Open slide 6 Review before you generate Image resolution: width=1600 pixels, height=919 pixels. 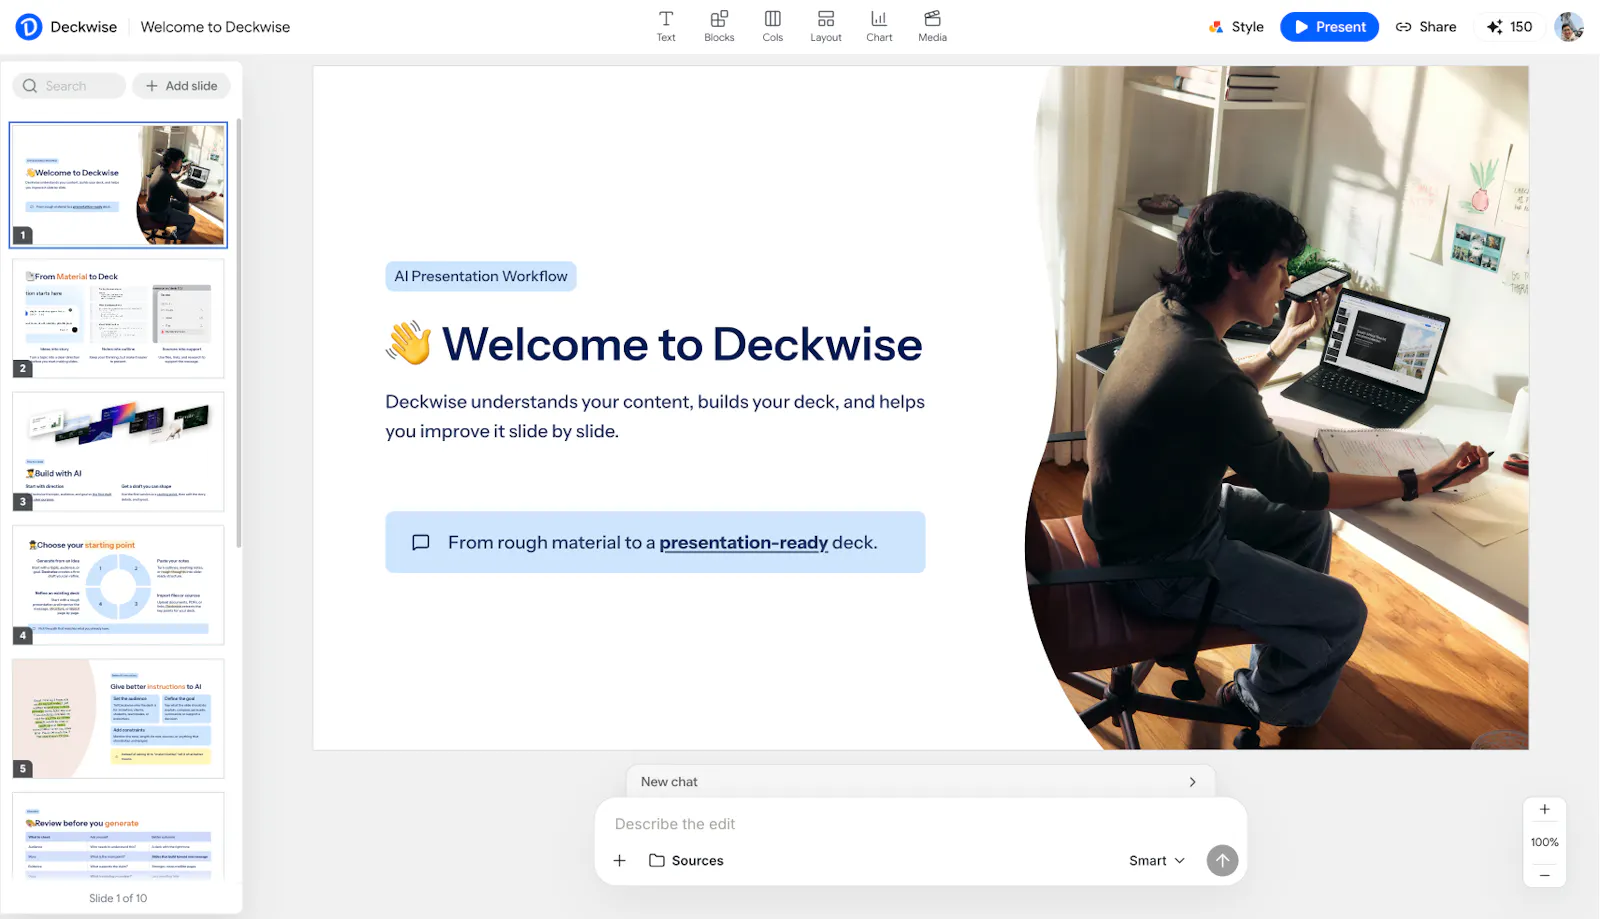click(118, 836)
